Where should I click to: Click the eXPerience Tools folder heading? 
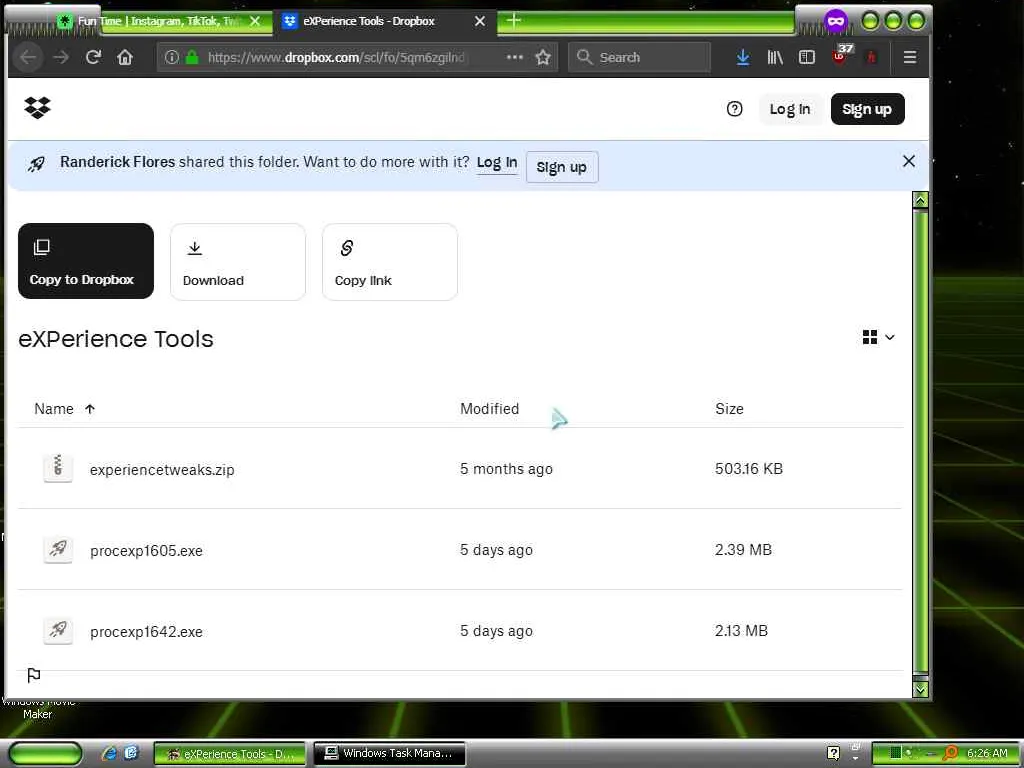[x=116, y=339]
